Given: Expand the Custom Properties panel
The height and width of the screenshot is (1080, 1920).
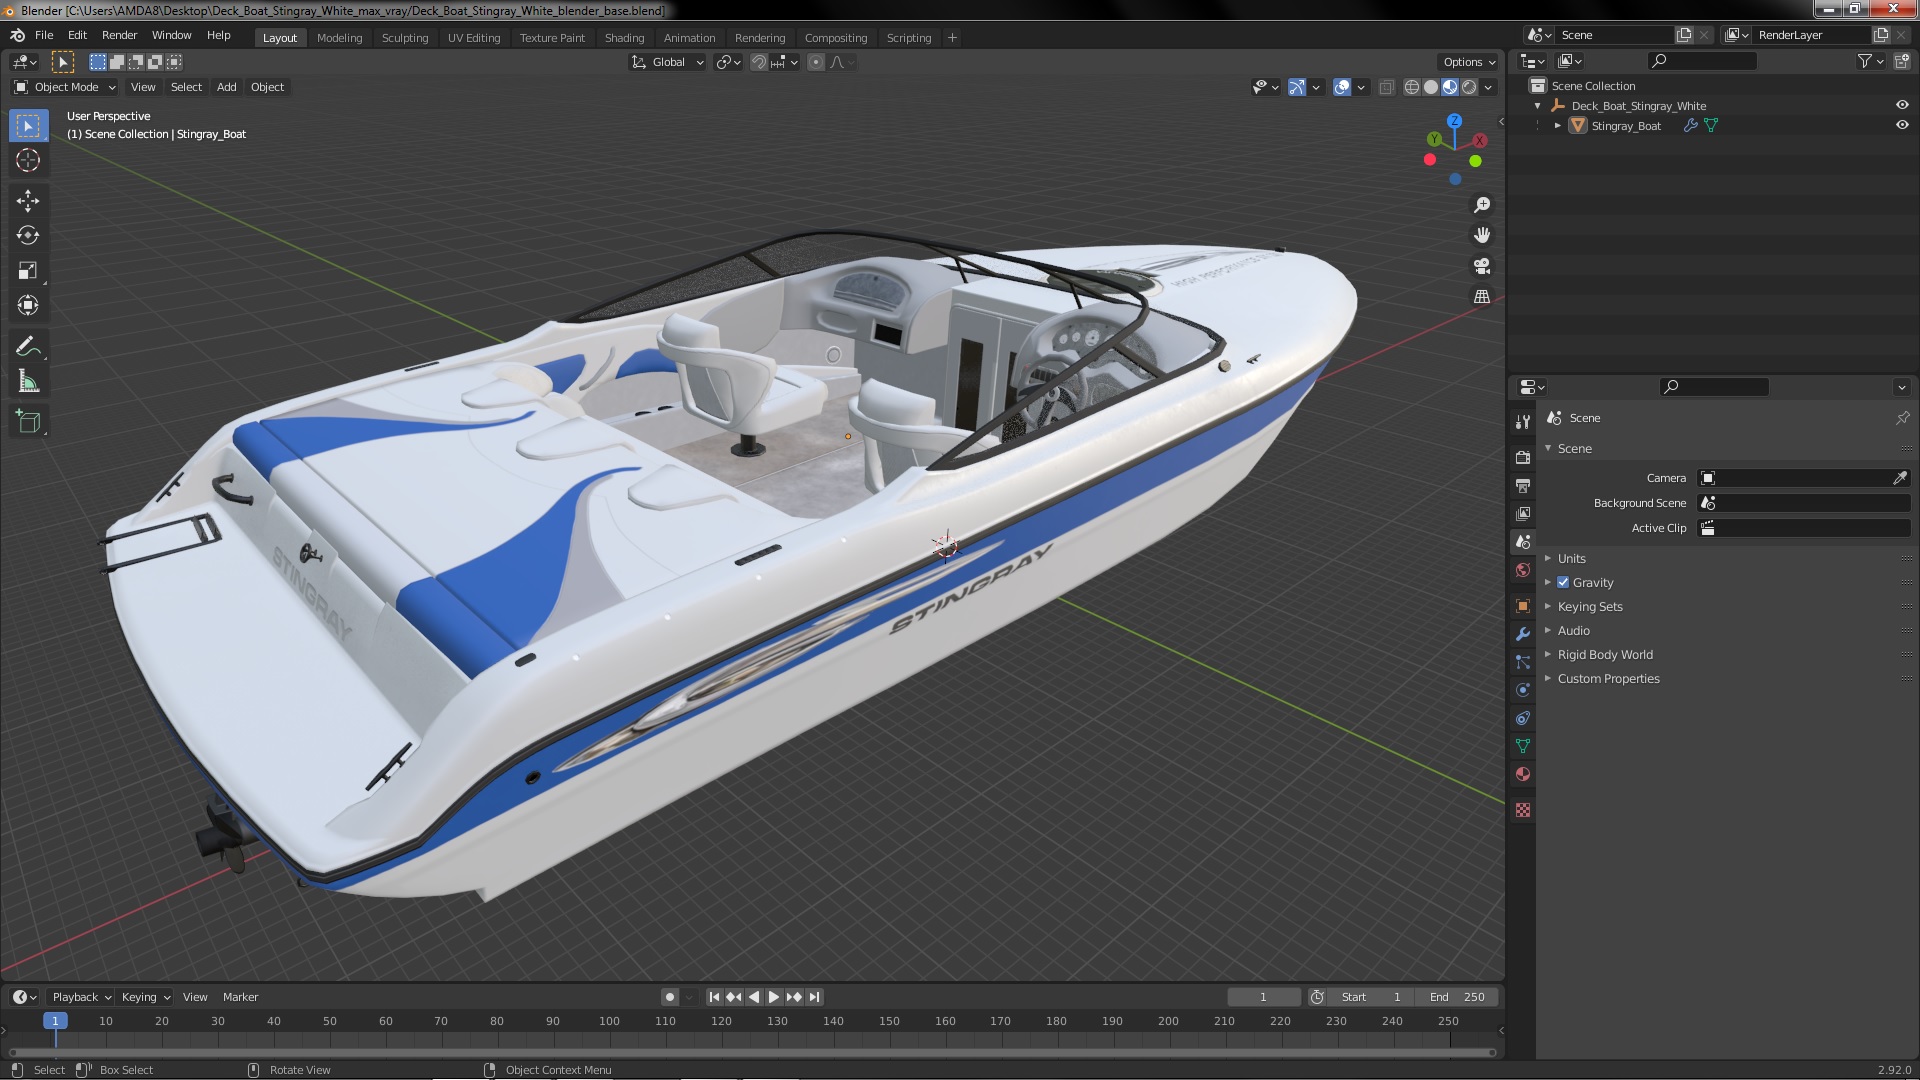Looking at the screenshot, I should pos(1608,678).
